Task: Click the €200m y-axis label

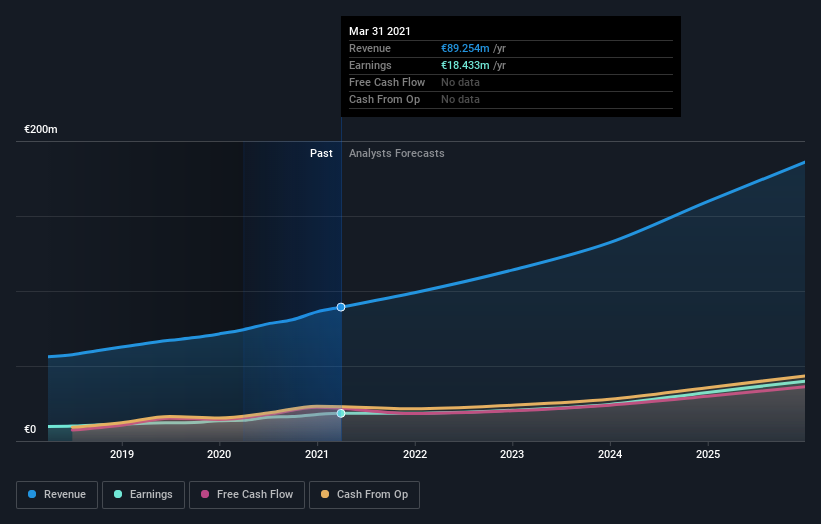Action: point(41,129)
